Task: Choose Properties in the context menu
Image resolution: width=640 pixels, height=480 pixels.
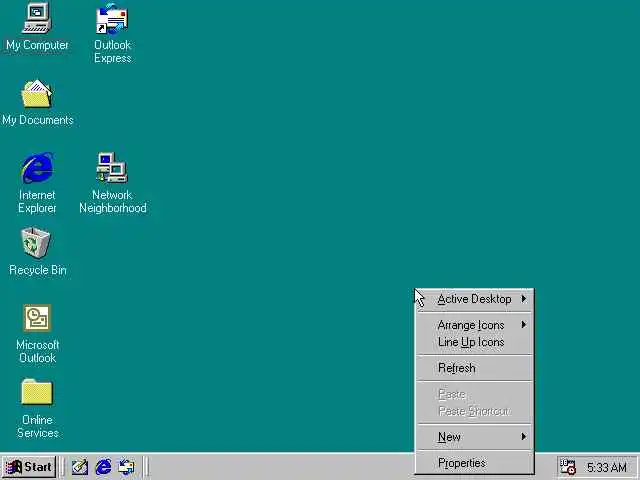Action: pos(474,463)
